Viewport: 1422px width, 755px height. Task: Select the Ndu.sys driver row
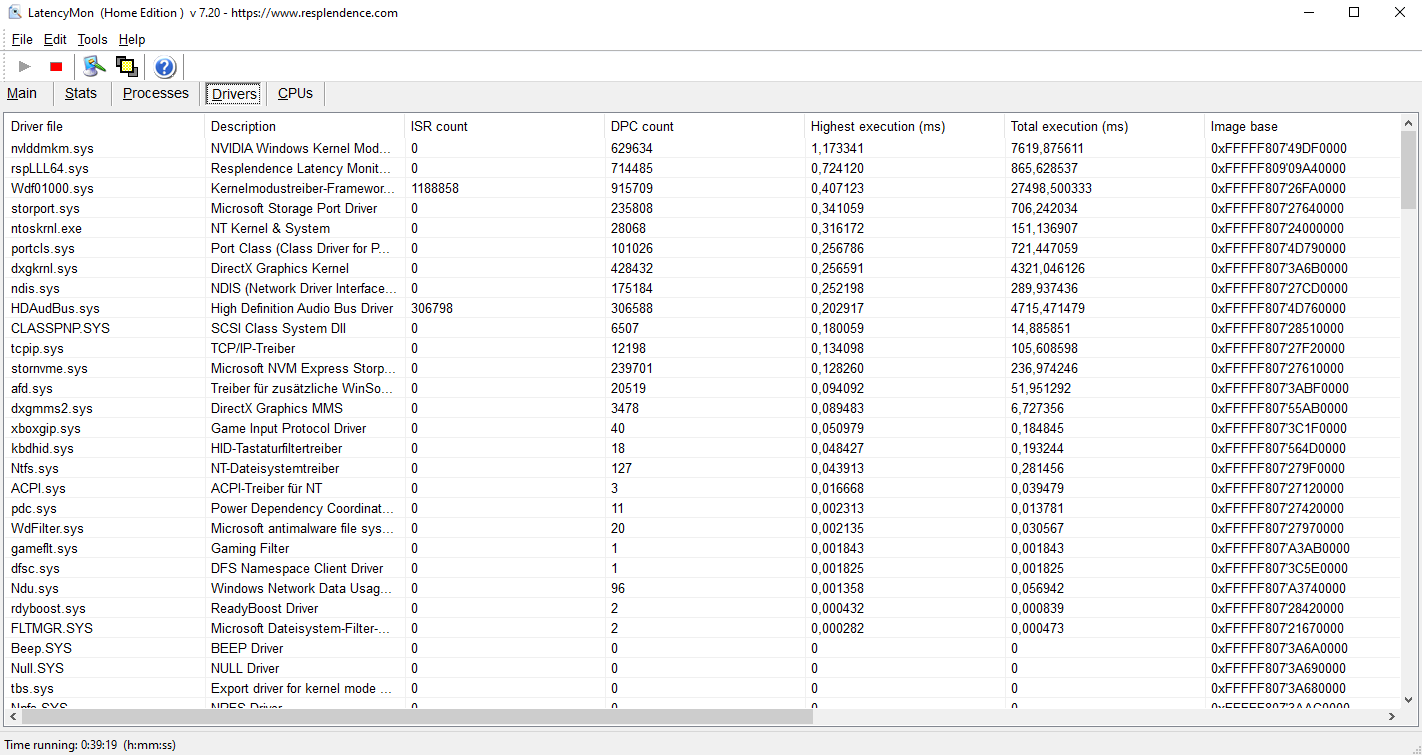coord(702,588)
